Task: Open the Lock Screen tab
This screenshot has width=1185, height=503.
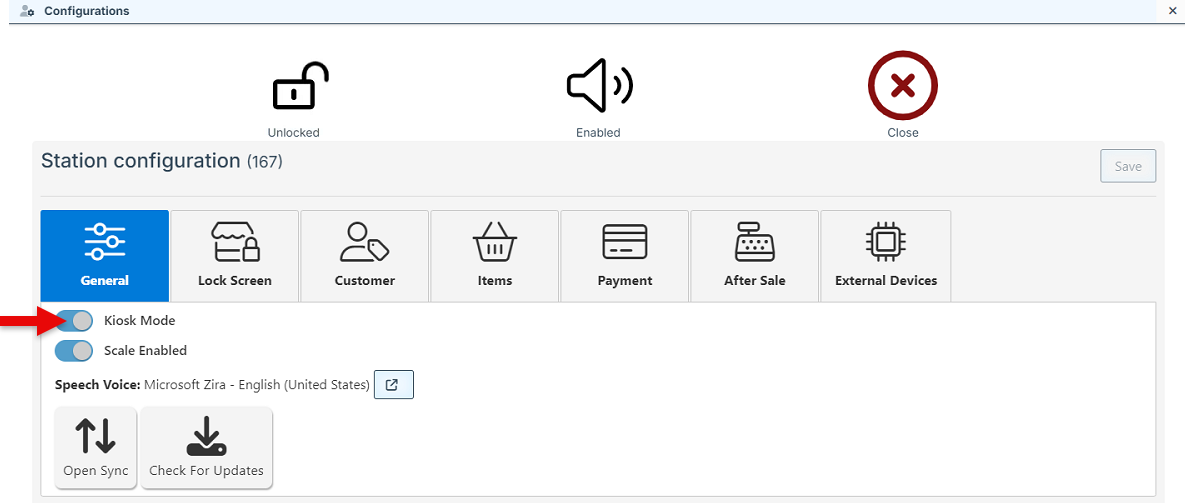Action: (x=235, y=255)
